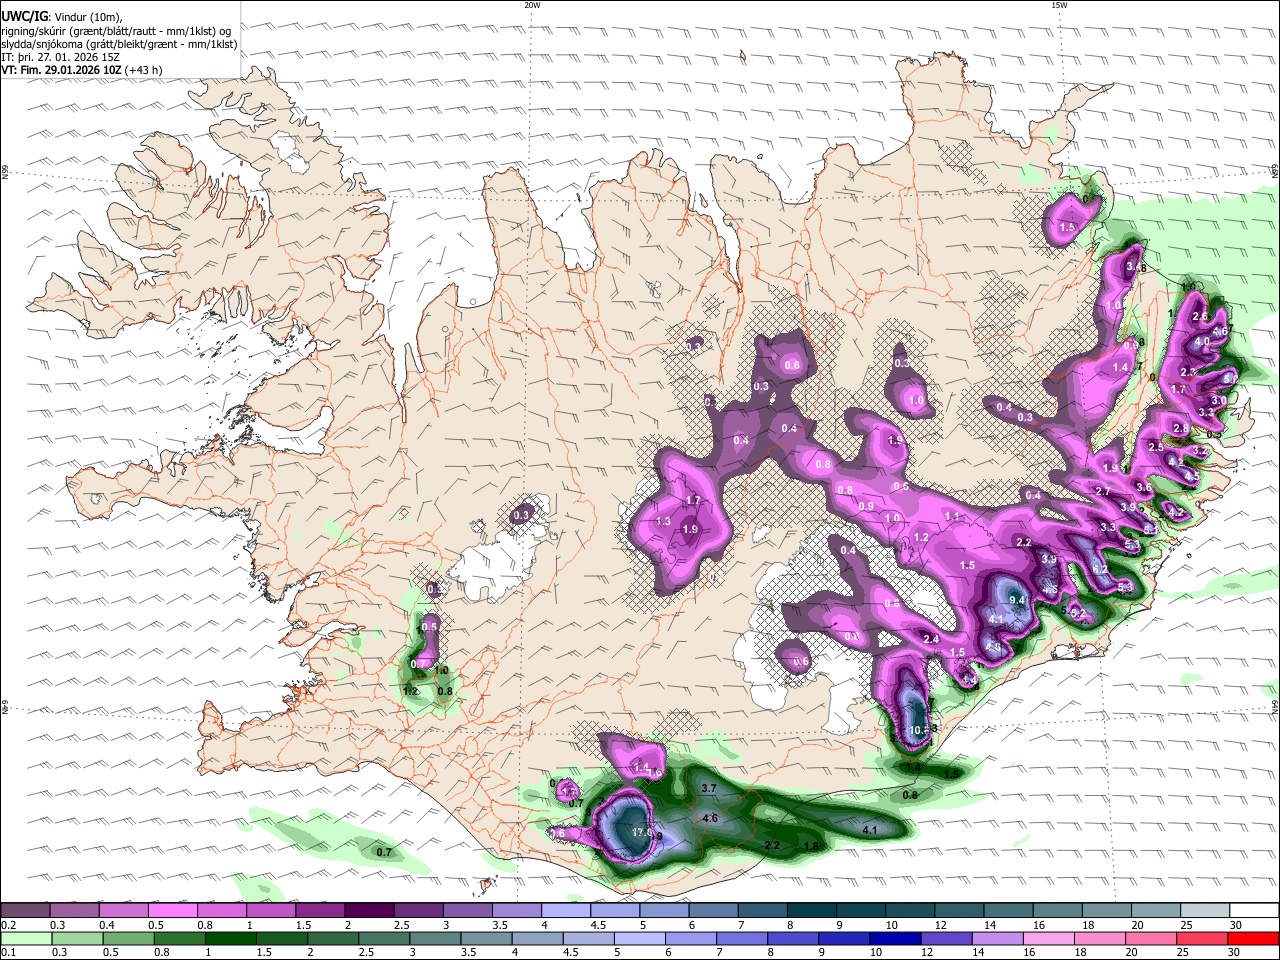Viewport: 1280px width, 960px height.
Task: Pick the dark purple 2 legend swatch
Action: click(x=368, y=911)
